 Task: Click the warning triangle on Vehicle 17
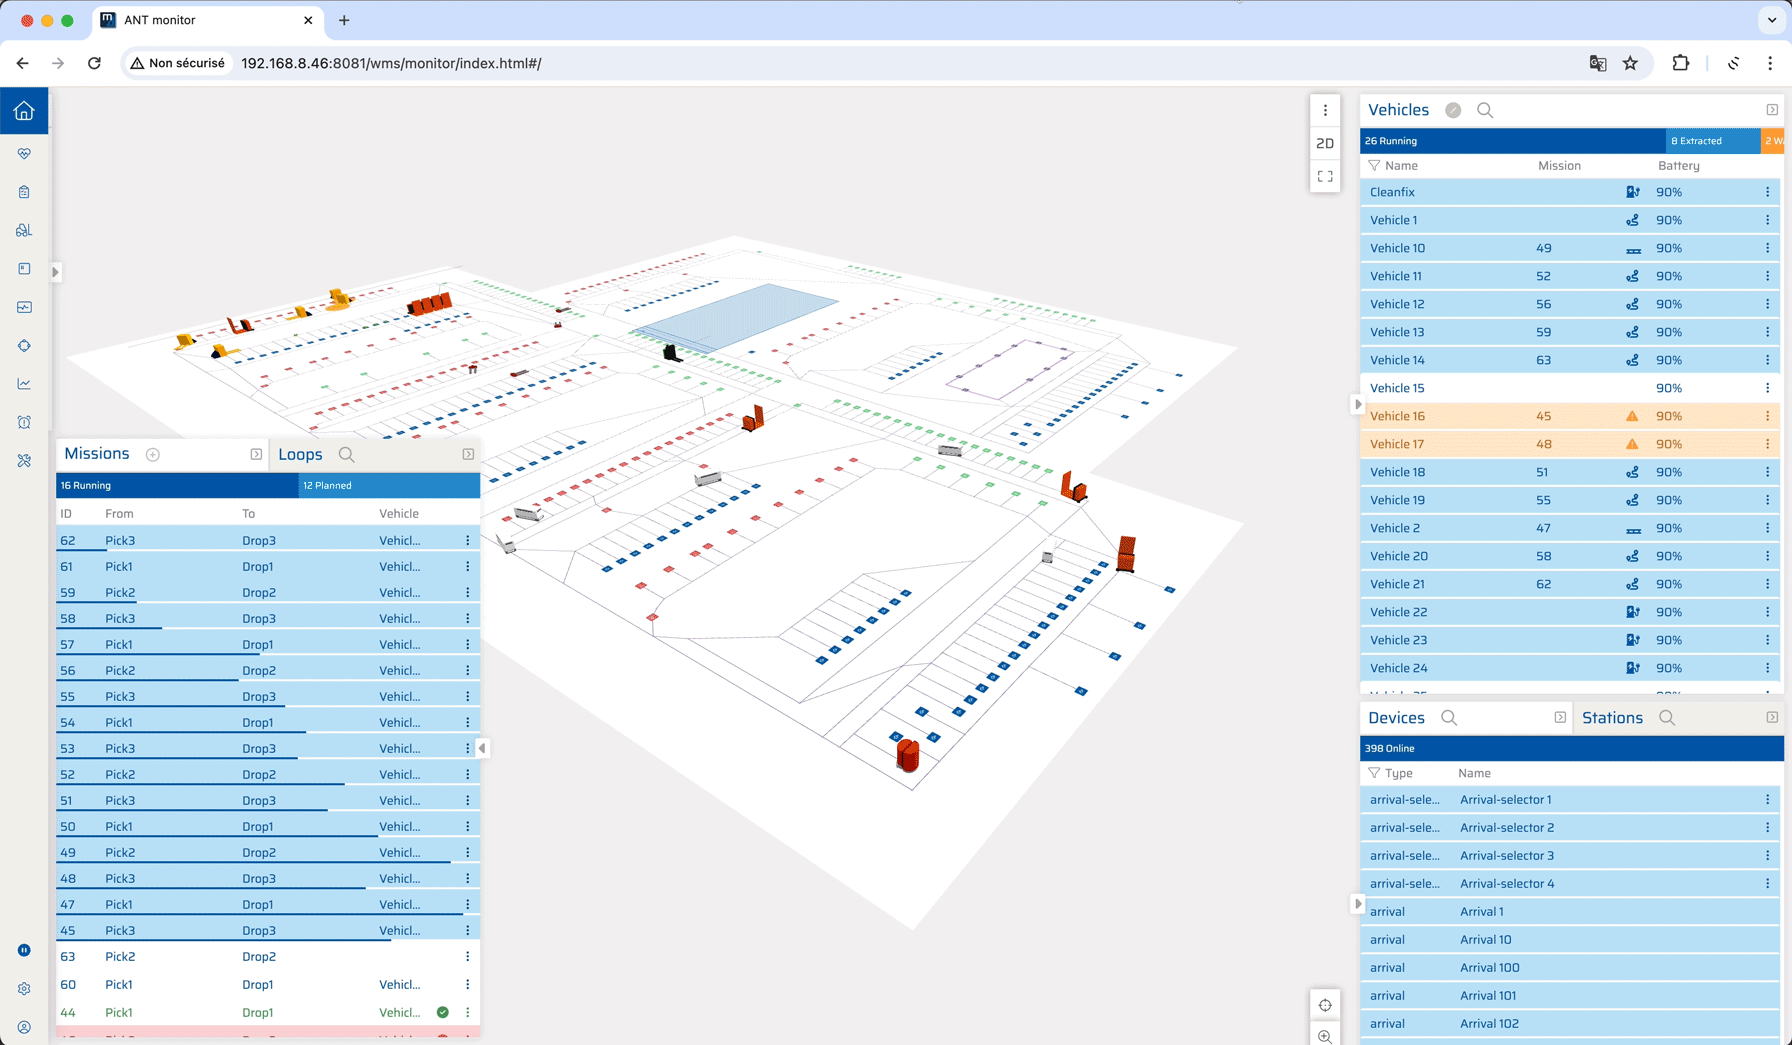point(1632,444)
